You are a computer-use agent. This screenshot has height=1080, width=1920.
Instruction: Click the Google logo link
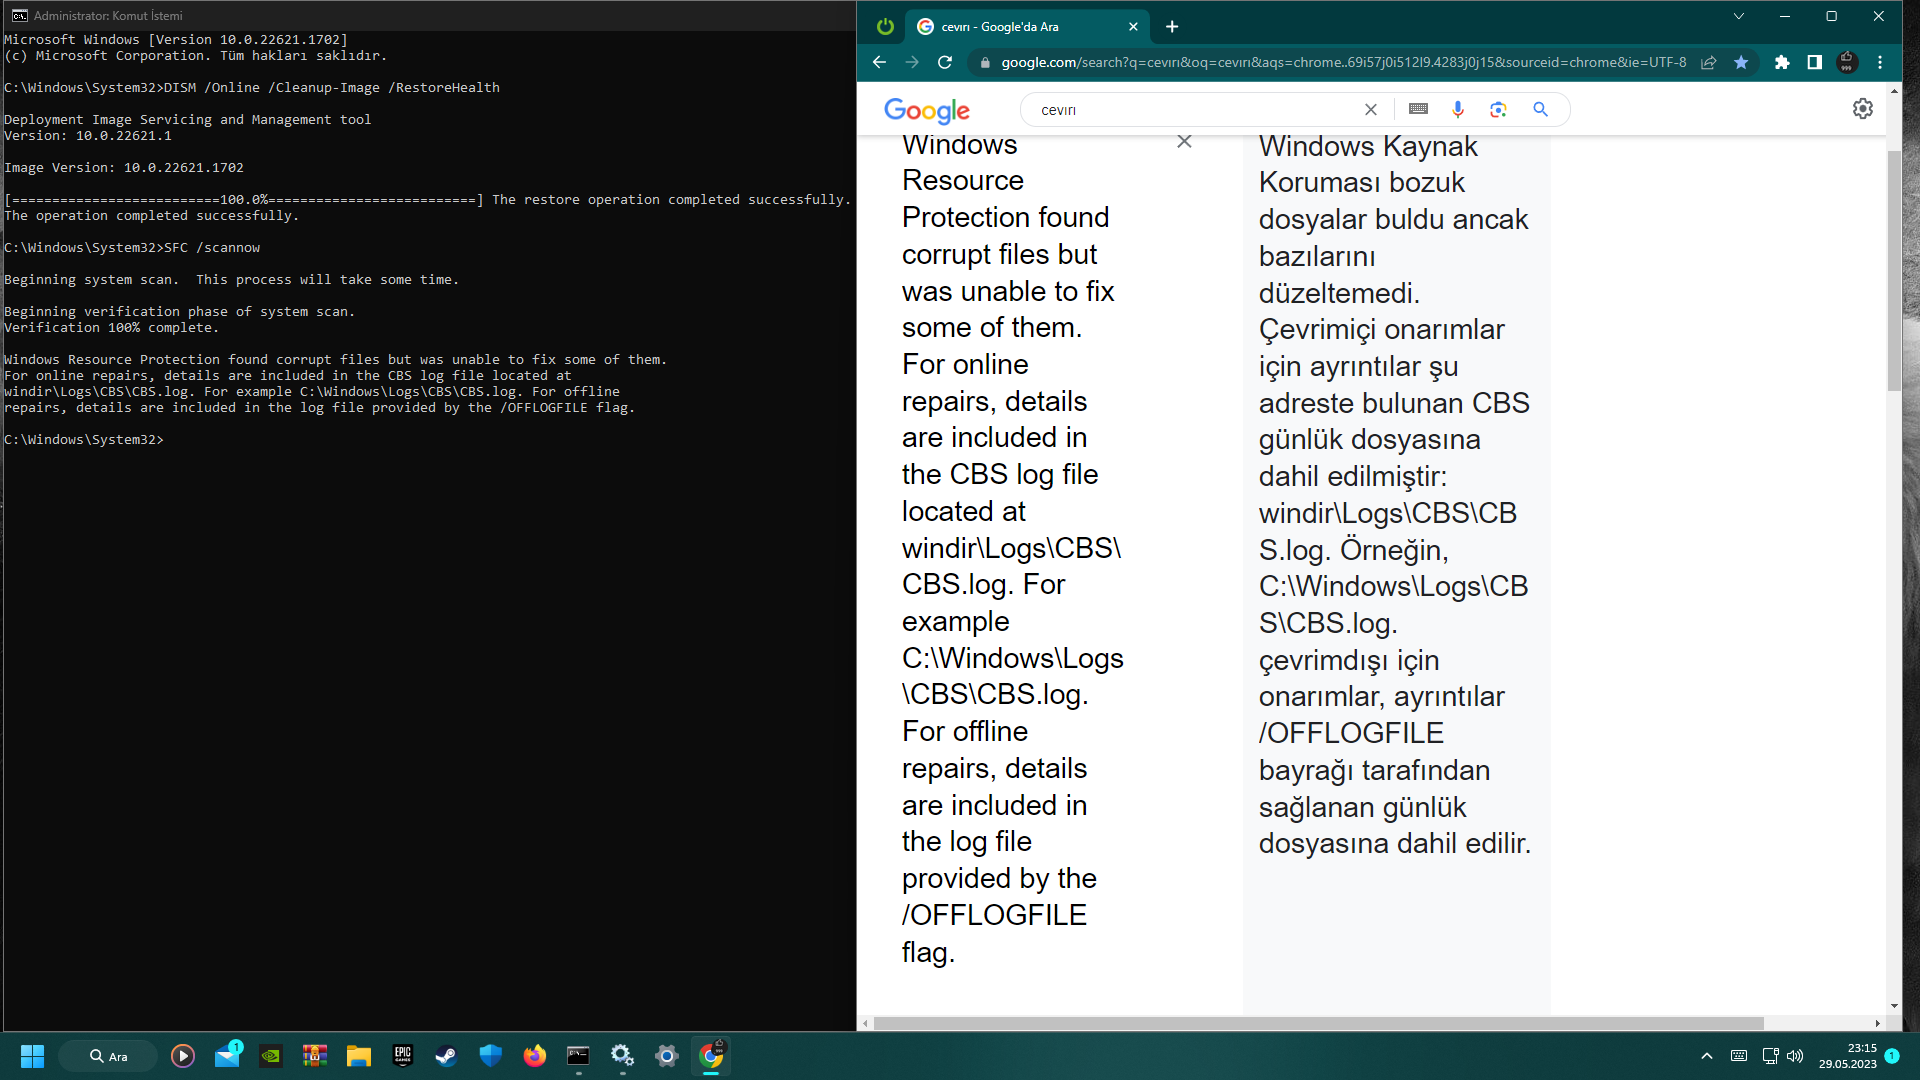click(927, 110)
